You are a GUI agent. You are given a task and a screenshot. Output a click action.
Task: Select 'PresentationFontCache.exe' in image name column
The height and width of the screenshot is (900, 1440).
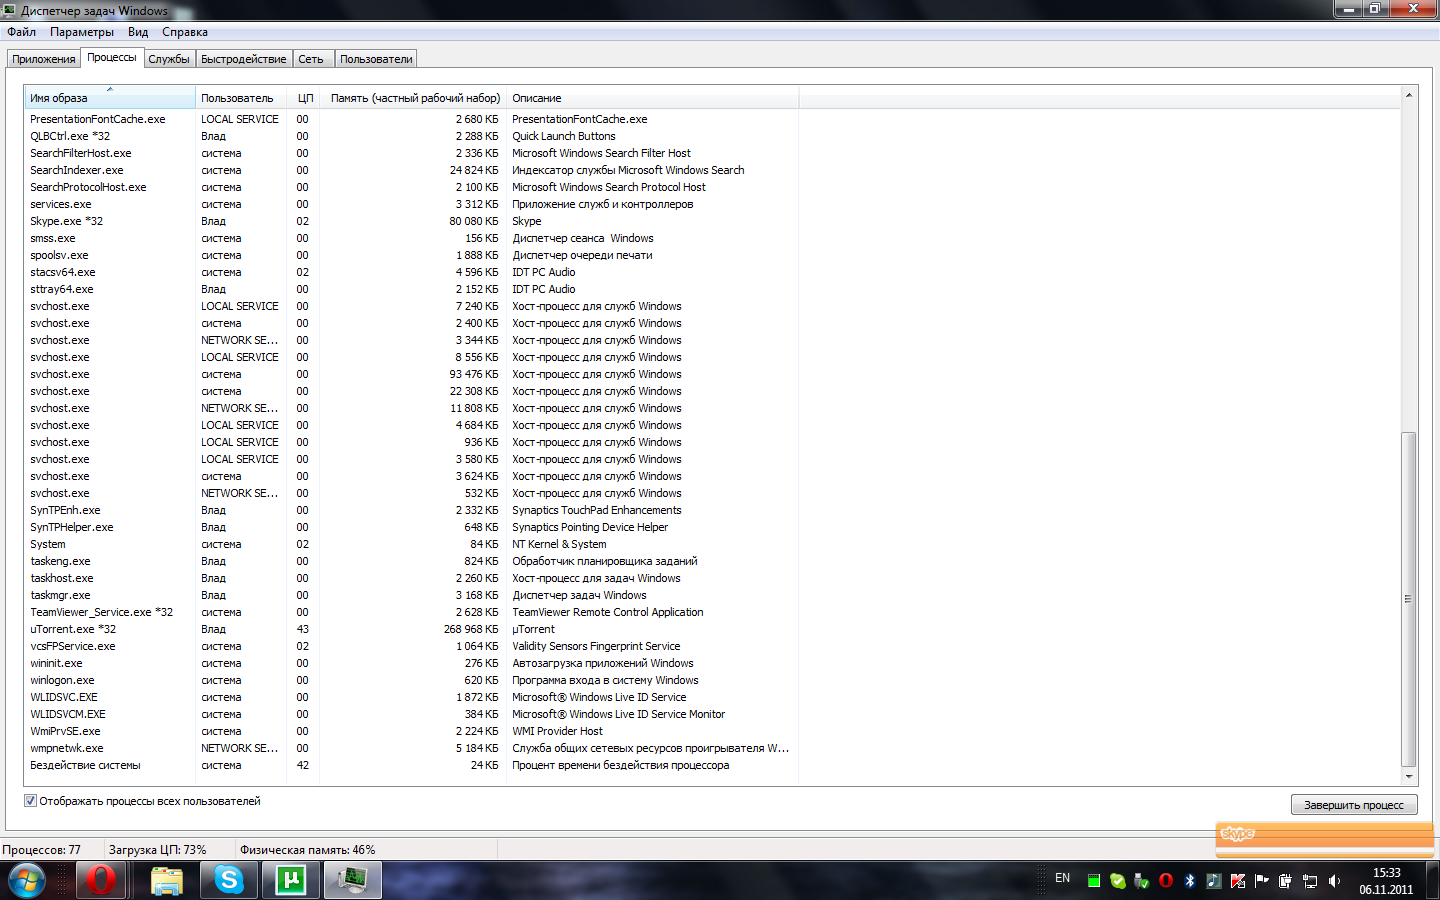pos(98,119)
